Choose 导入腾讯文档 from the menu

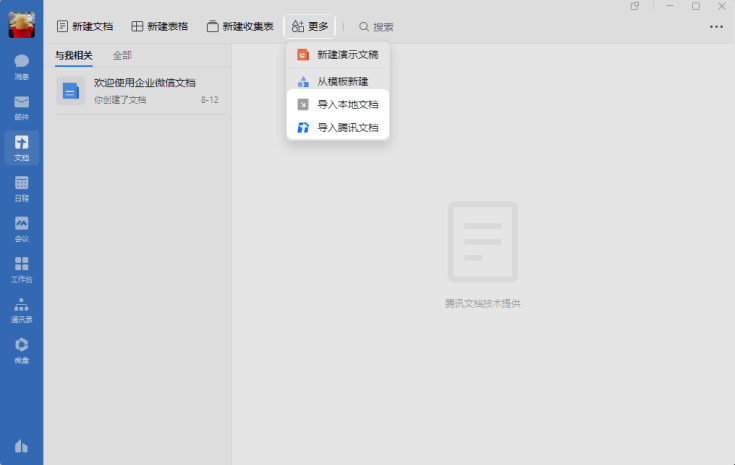click(x=338, y=128)
